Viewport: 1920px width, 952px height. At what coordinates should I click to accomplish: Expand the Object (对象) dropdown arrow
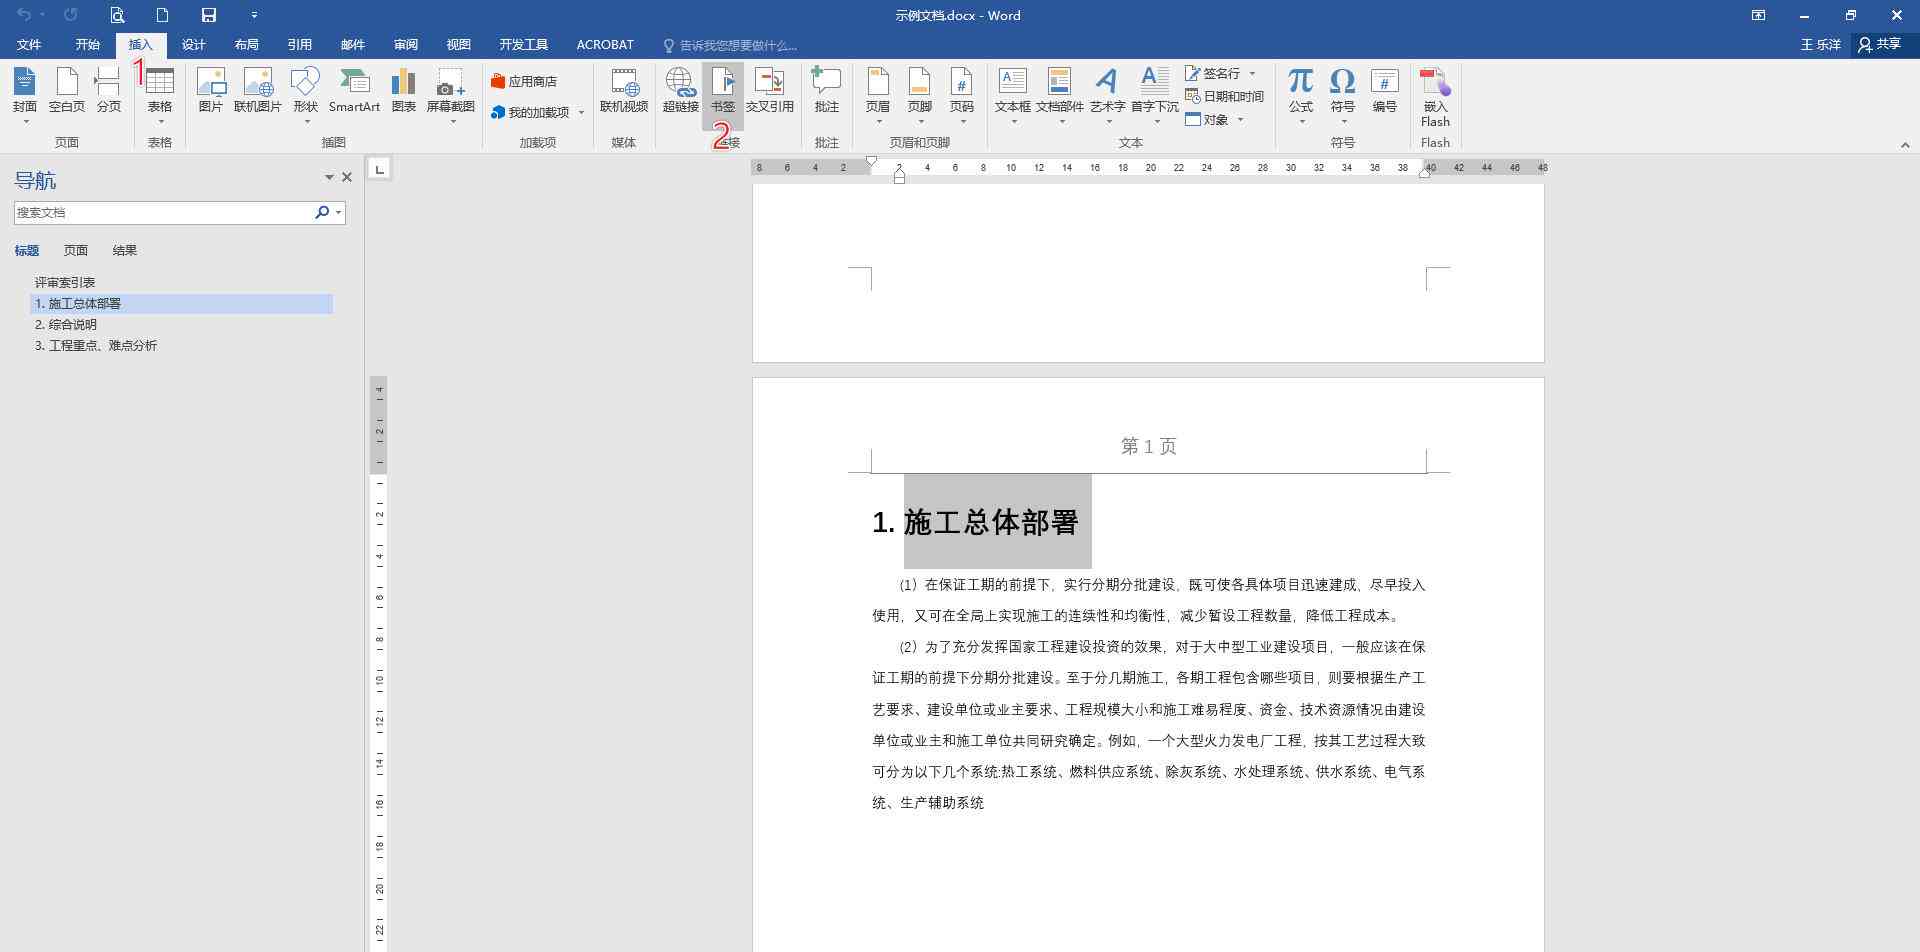(1240, 120)
